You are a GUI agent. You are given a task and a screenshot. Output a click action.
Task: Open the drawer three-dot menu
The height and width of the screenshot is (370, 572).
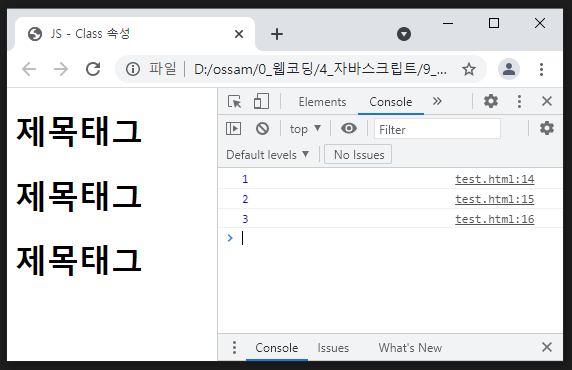tap(234, 347)
